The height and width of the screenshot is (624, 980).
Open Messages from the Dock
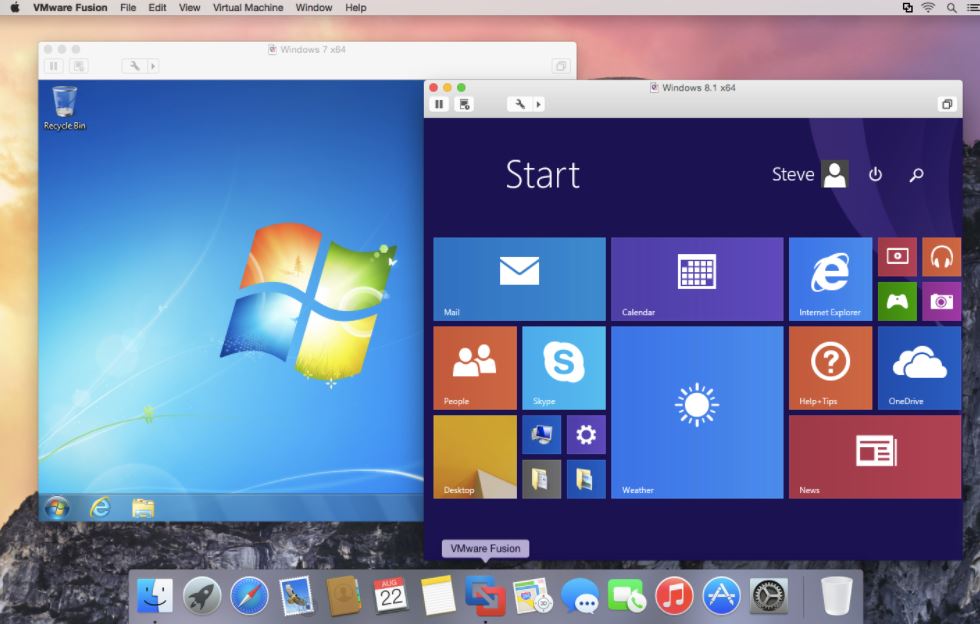[579, 595]
